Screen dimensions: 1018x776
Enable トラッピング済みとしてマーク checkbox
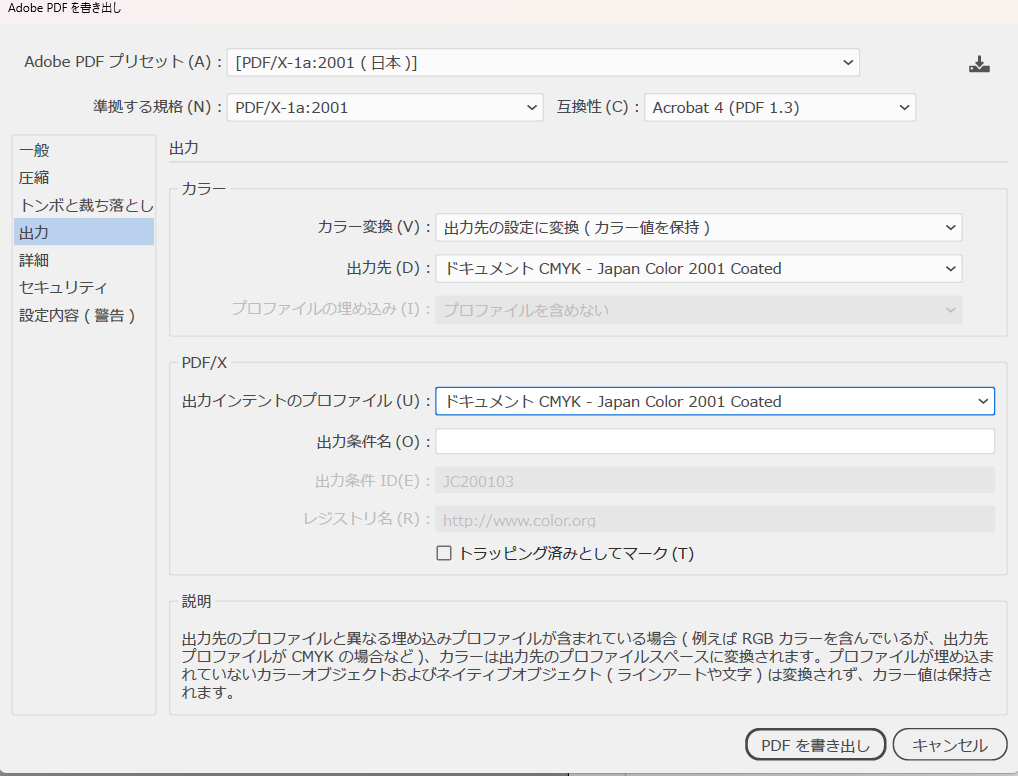click(443, 552)
